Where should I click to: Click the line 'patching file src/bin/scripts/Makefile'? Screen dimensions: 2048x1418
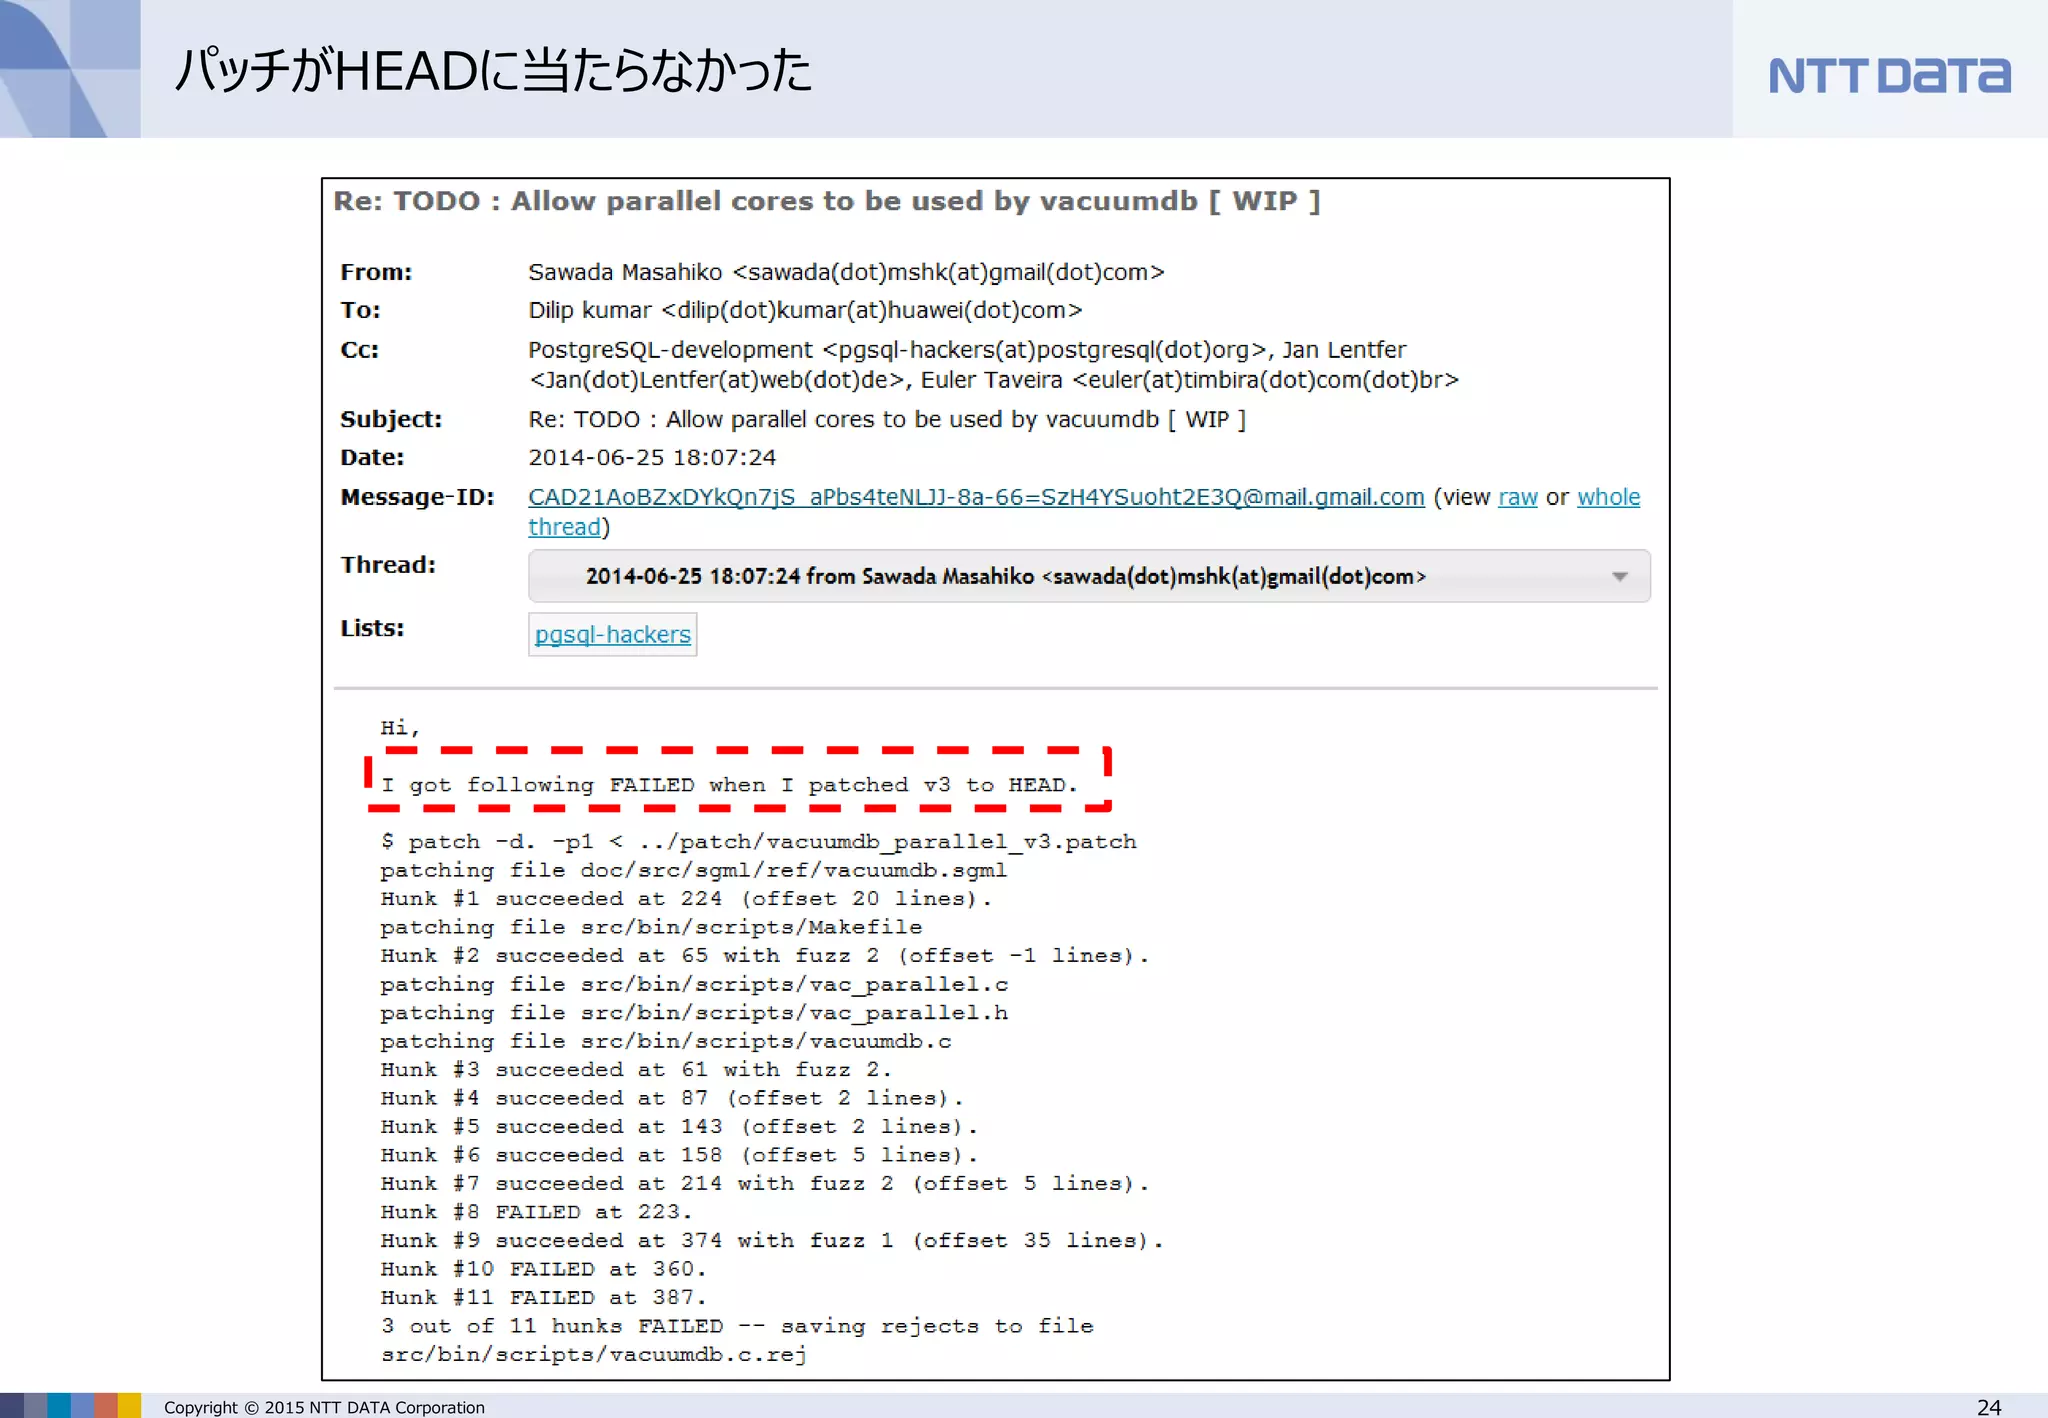click(x=651, y=927)
